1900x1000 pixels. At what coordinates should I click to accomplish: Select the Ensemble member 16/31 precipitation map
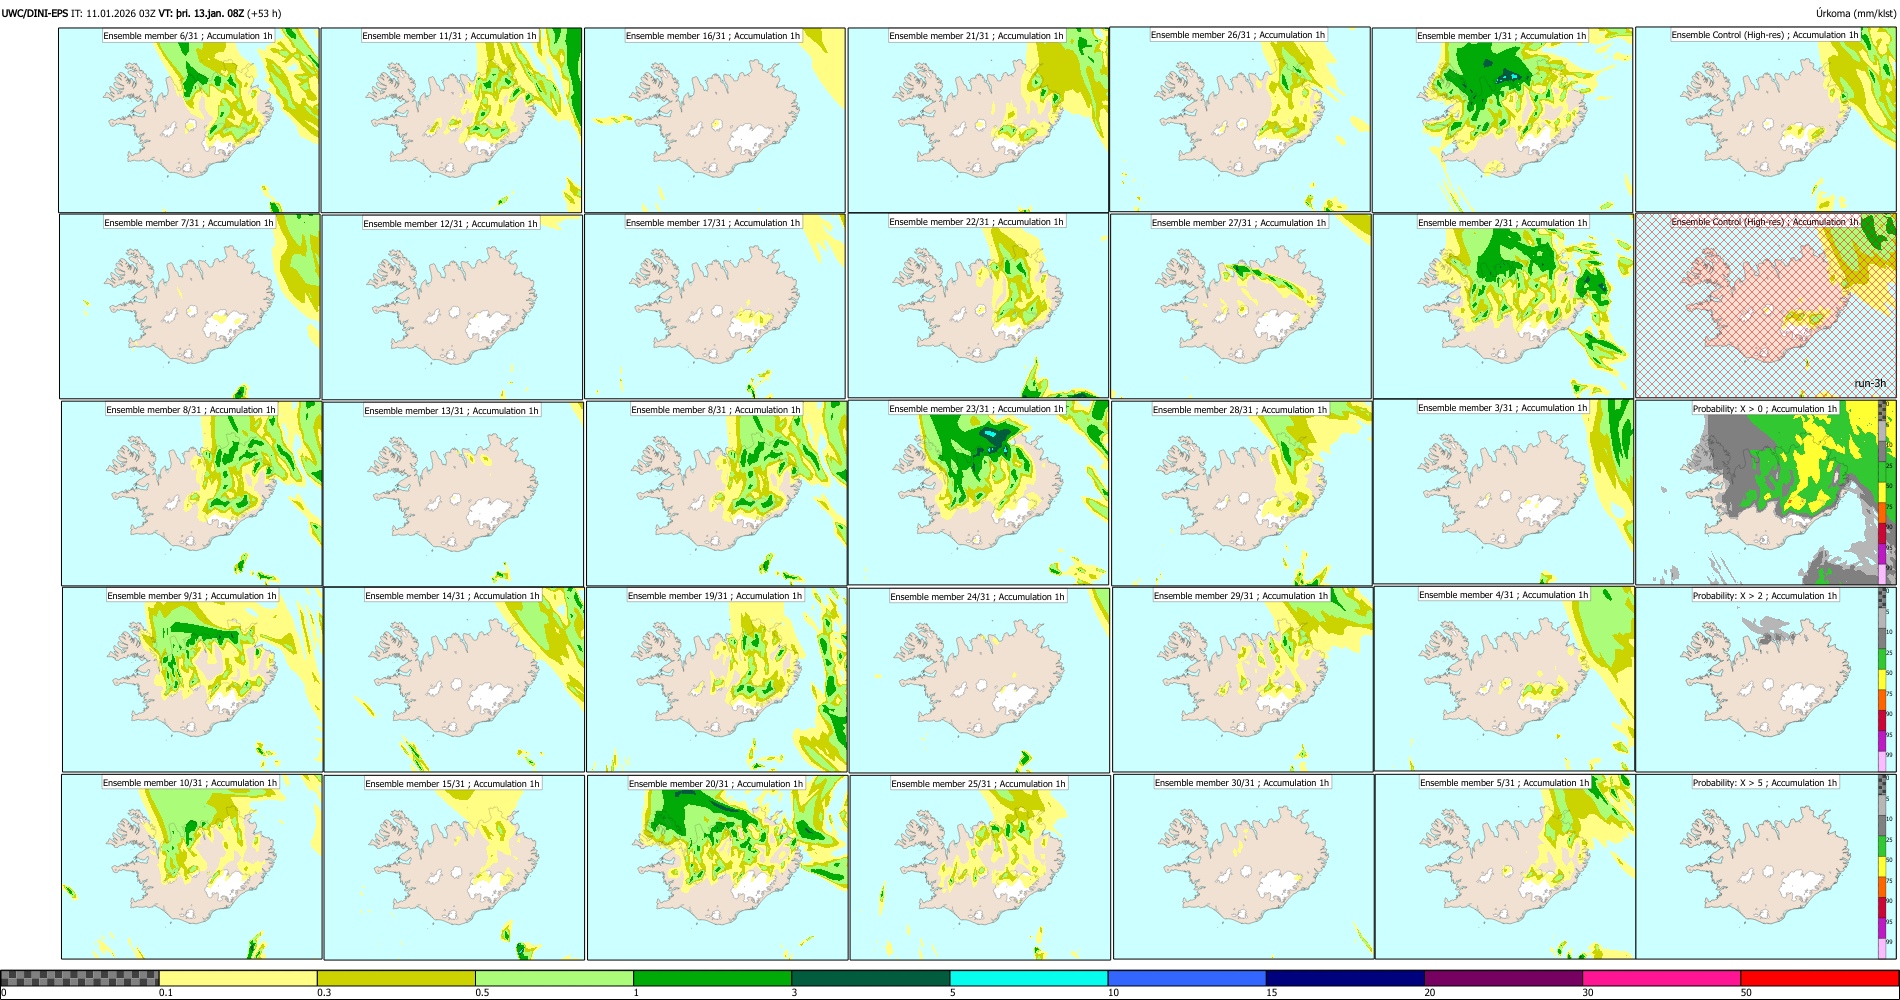click(x=714, y=120)
